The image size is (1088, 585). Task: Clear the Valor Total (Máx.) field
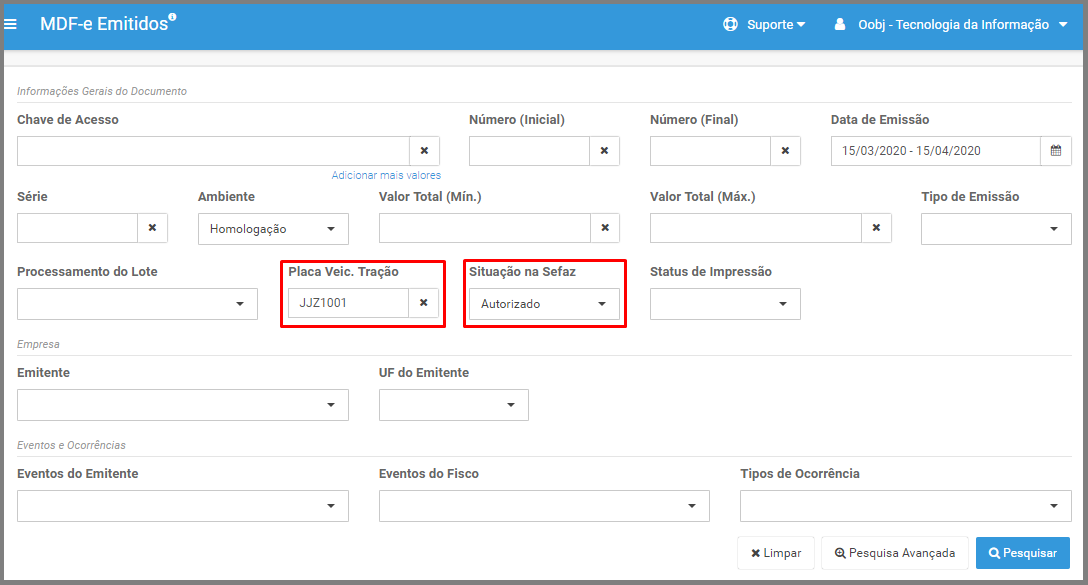tap(876, 228)
